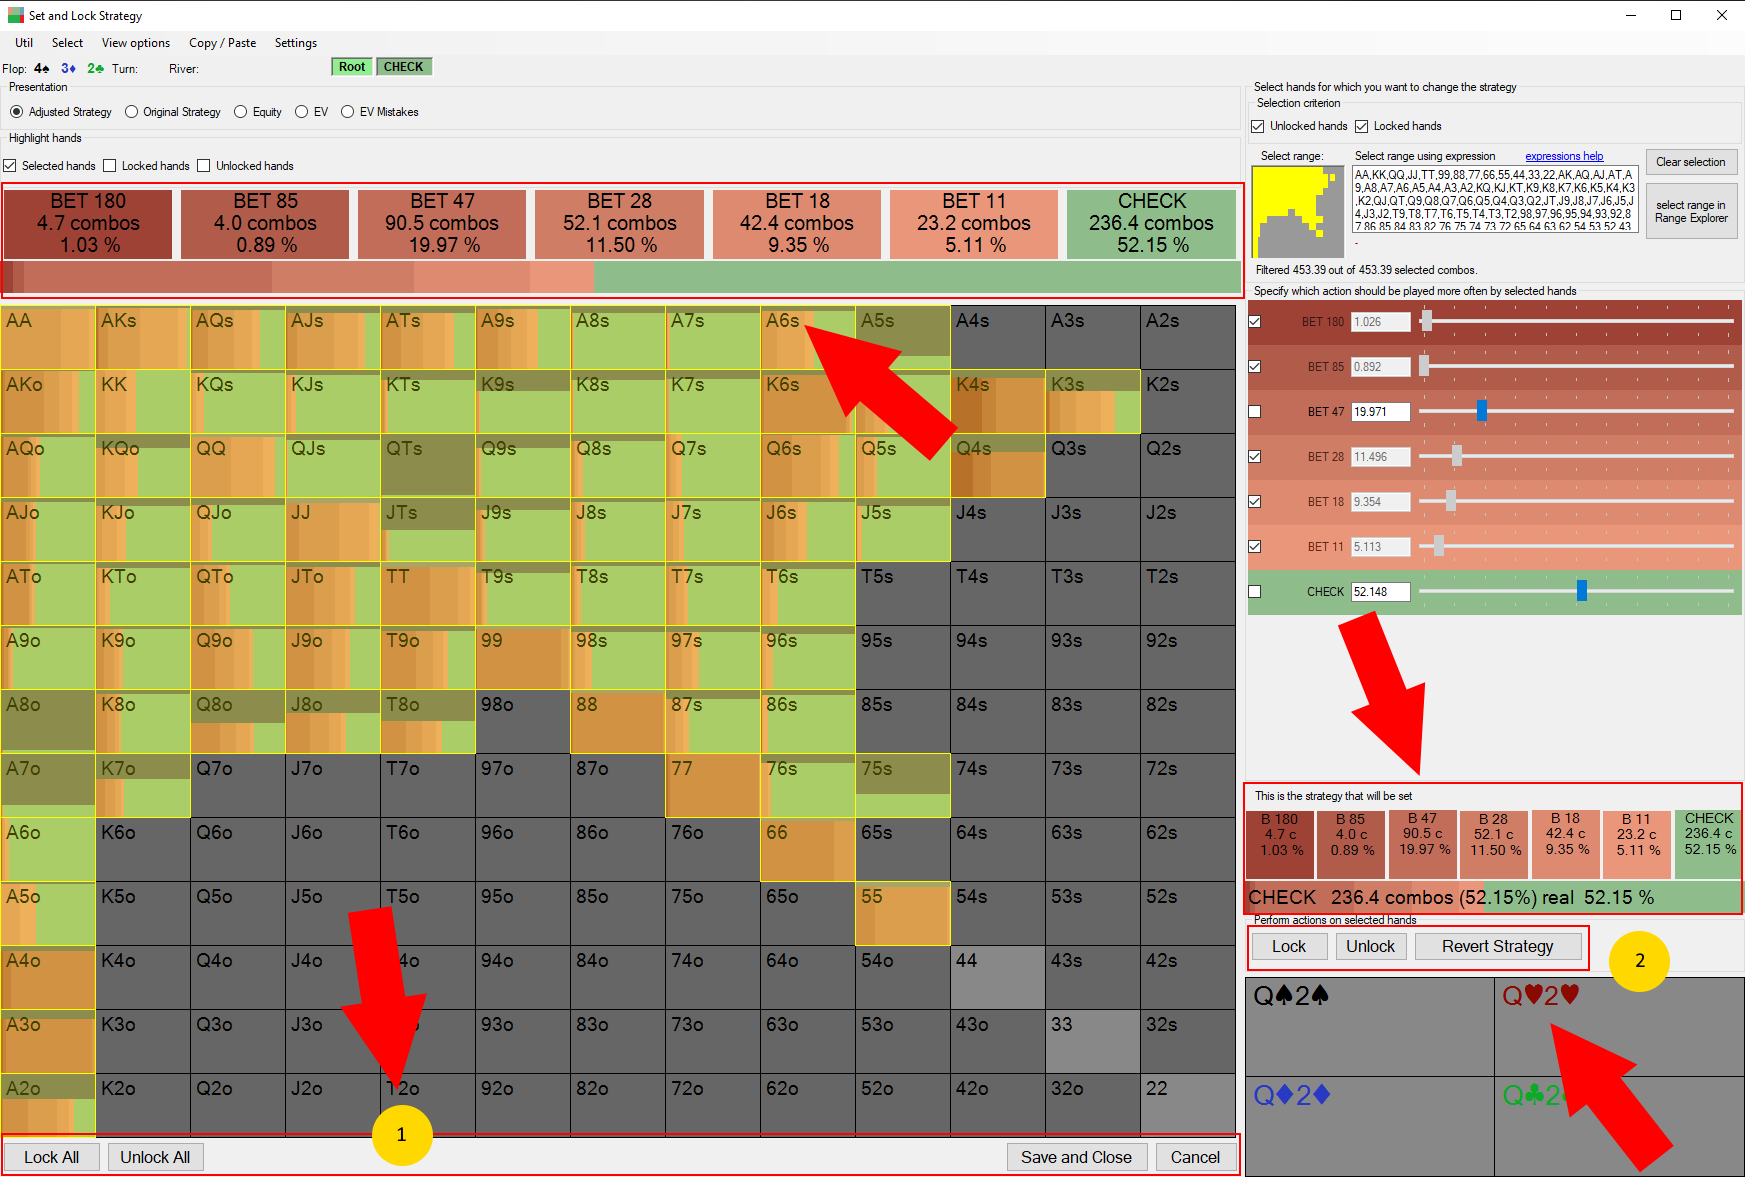Open the Util menu
The height and width of the screenshot is (1177, 1745).
tap(24, 43)
